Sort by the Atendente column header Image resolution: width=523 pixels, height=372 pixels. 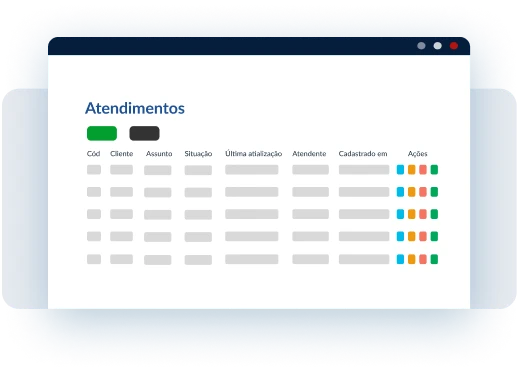[x=309, y=154]
